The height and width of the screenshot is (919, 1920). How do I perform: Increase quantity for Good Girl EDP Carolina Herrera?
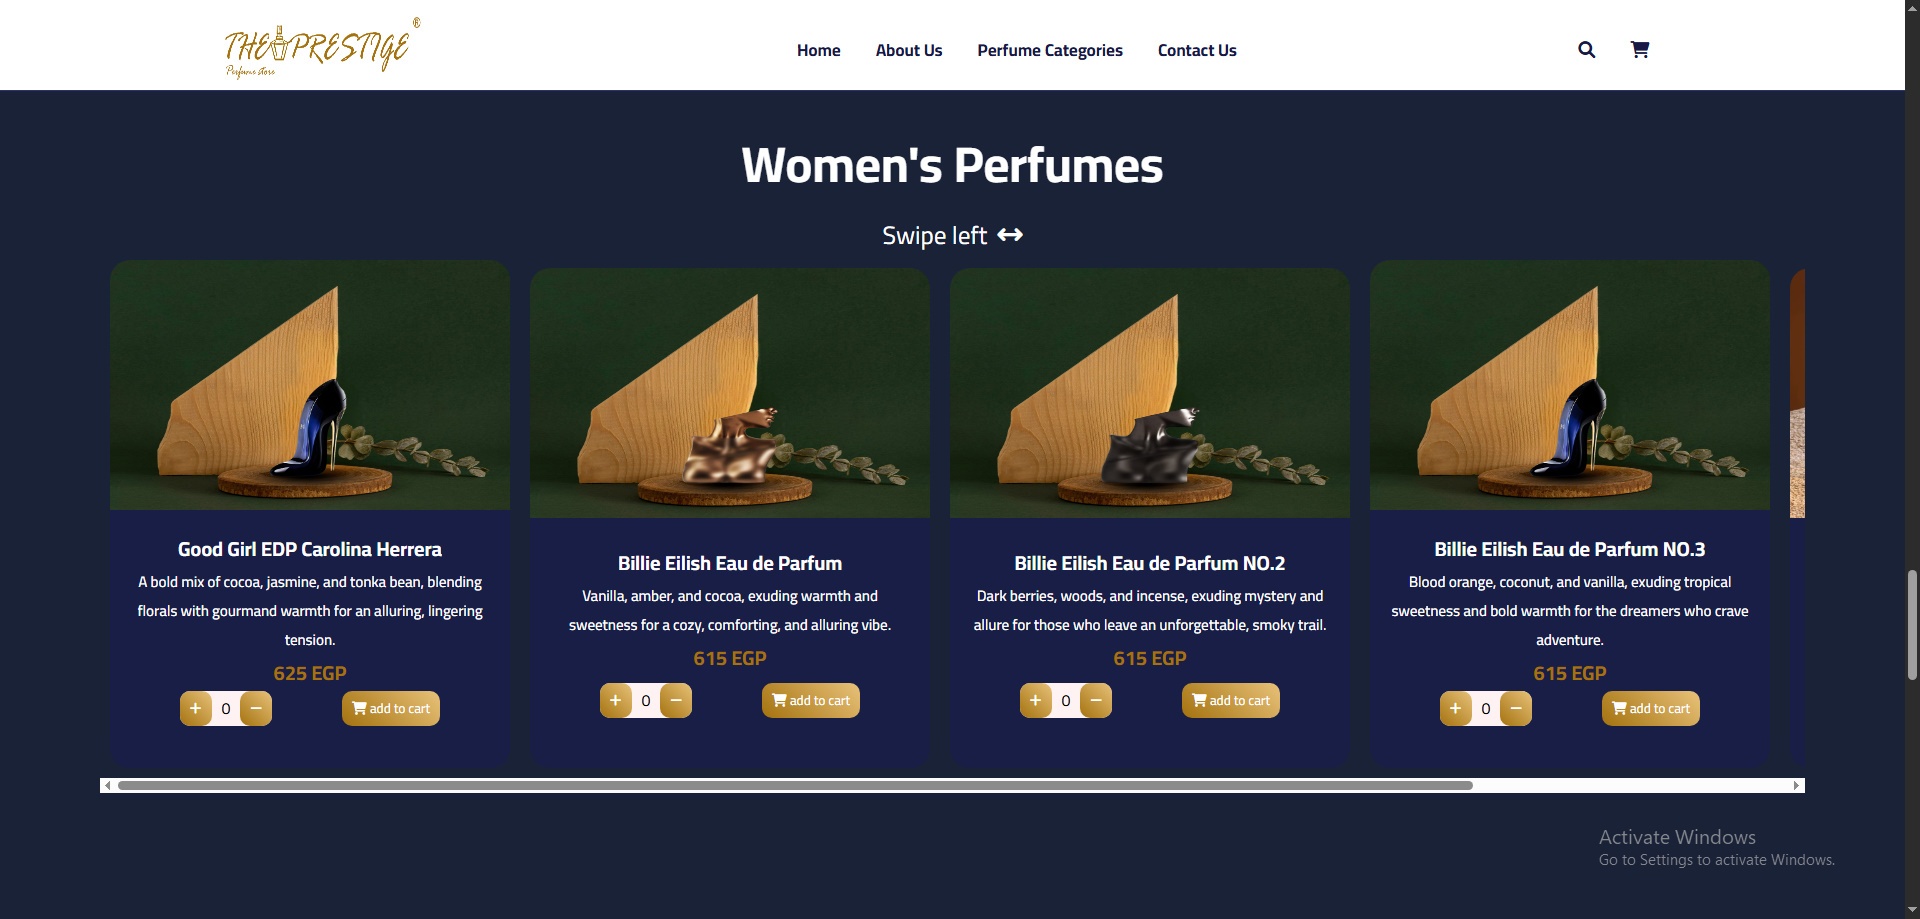click(196, 708)
